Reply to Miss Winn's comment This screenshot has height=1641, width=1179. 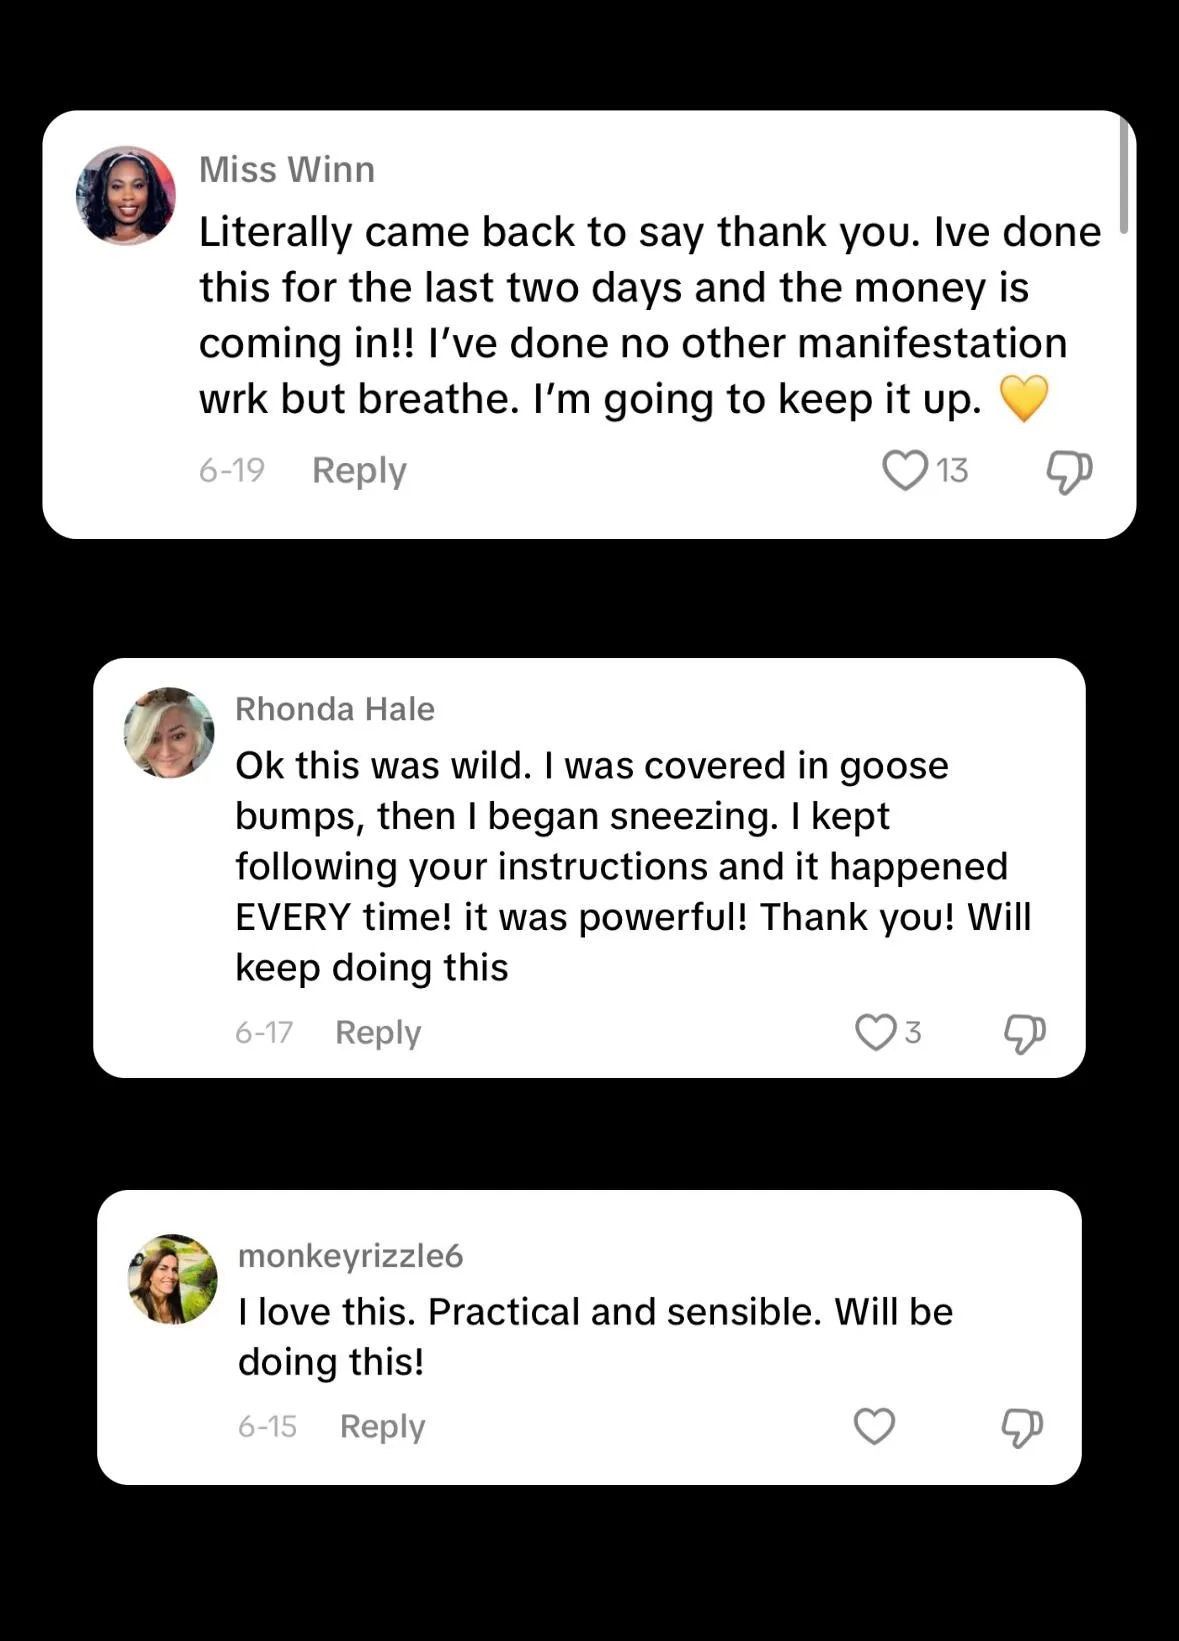(359, 470)
